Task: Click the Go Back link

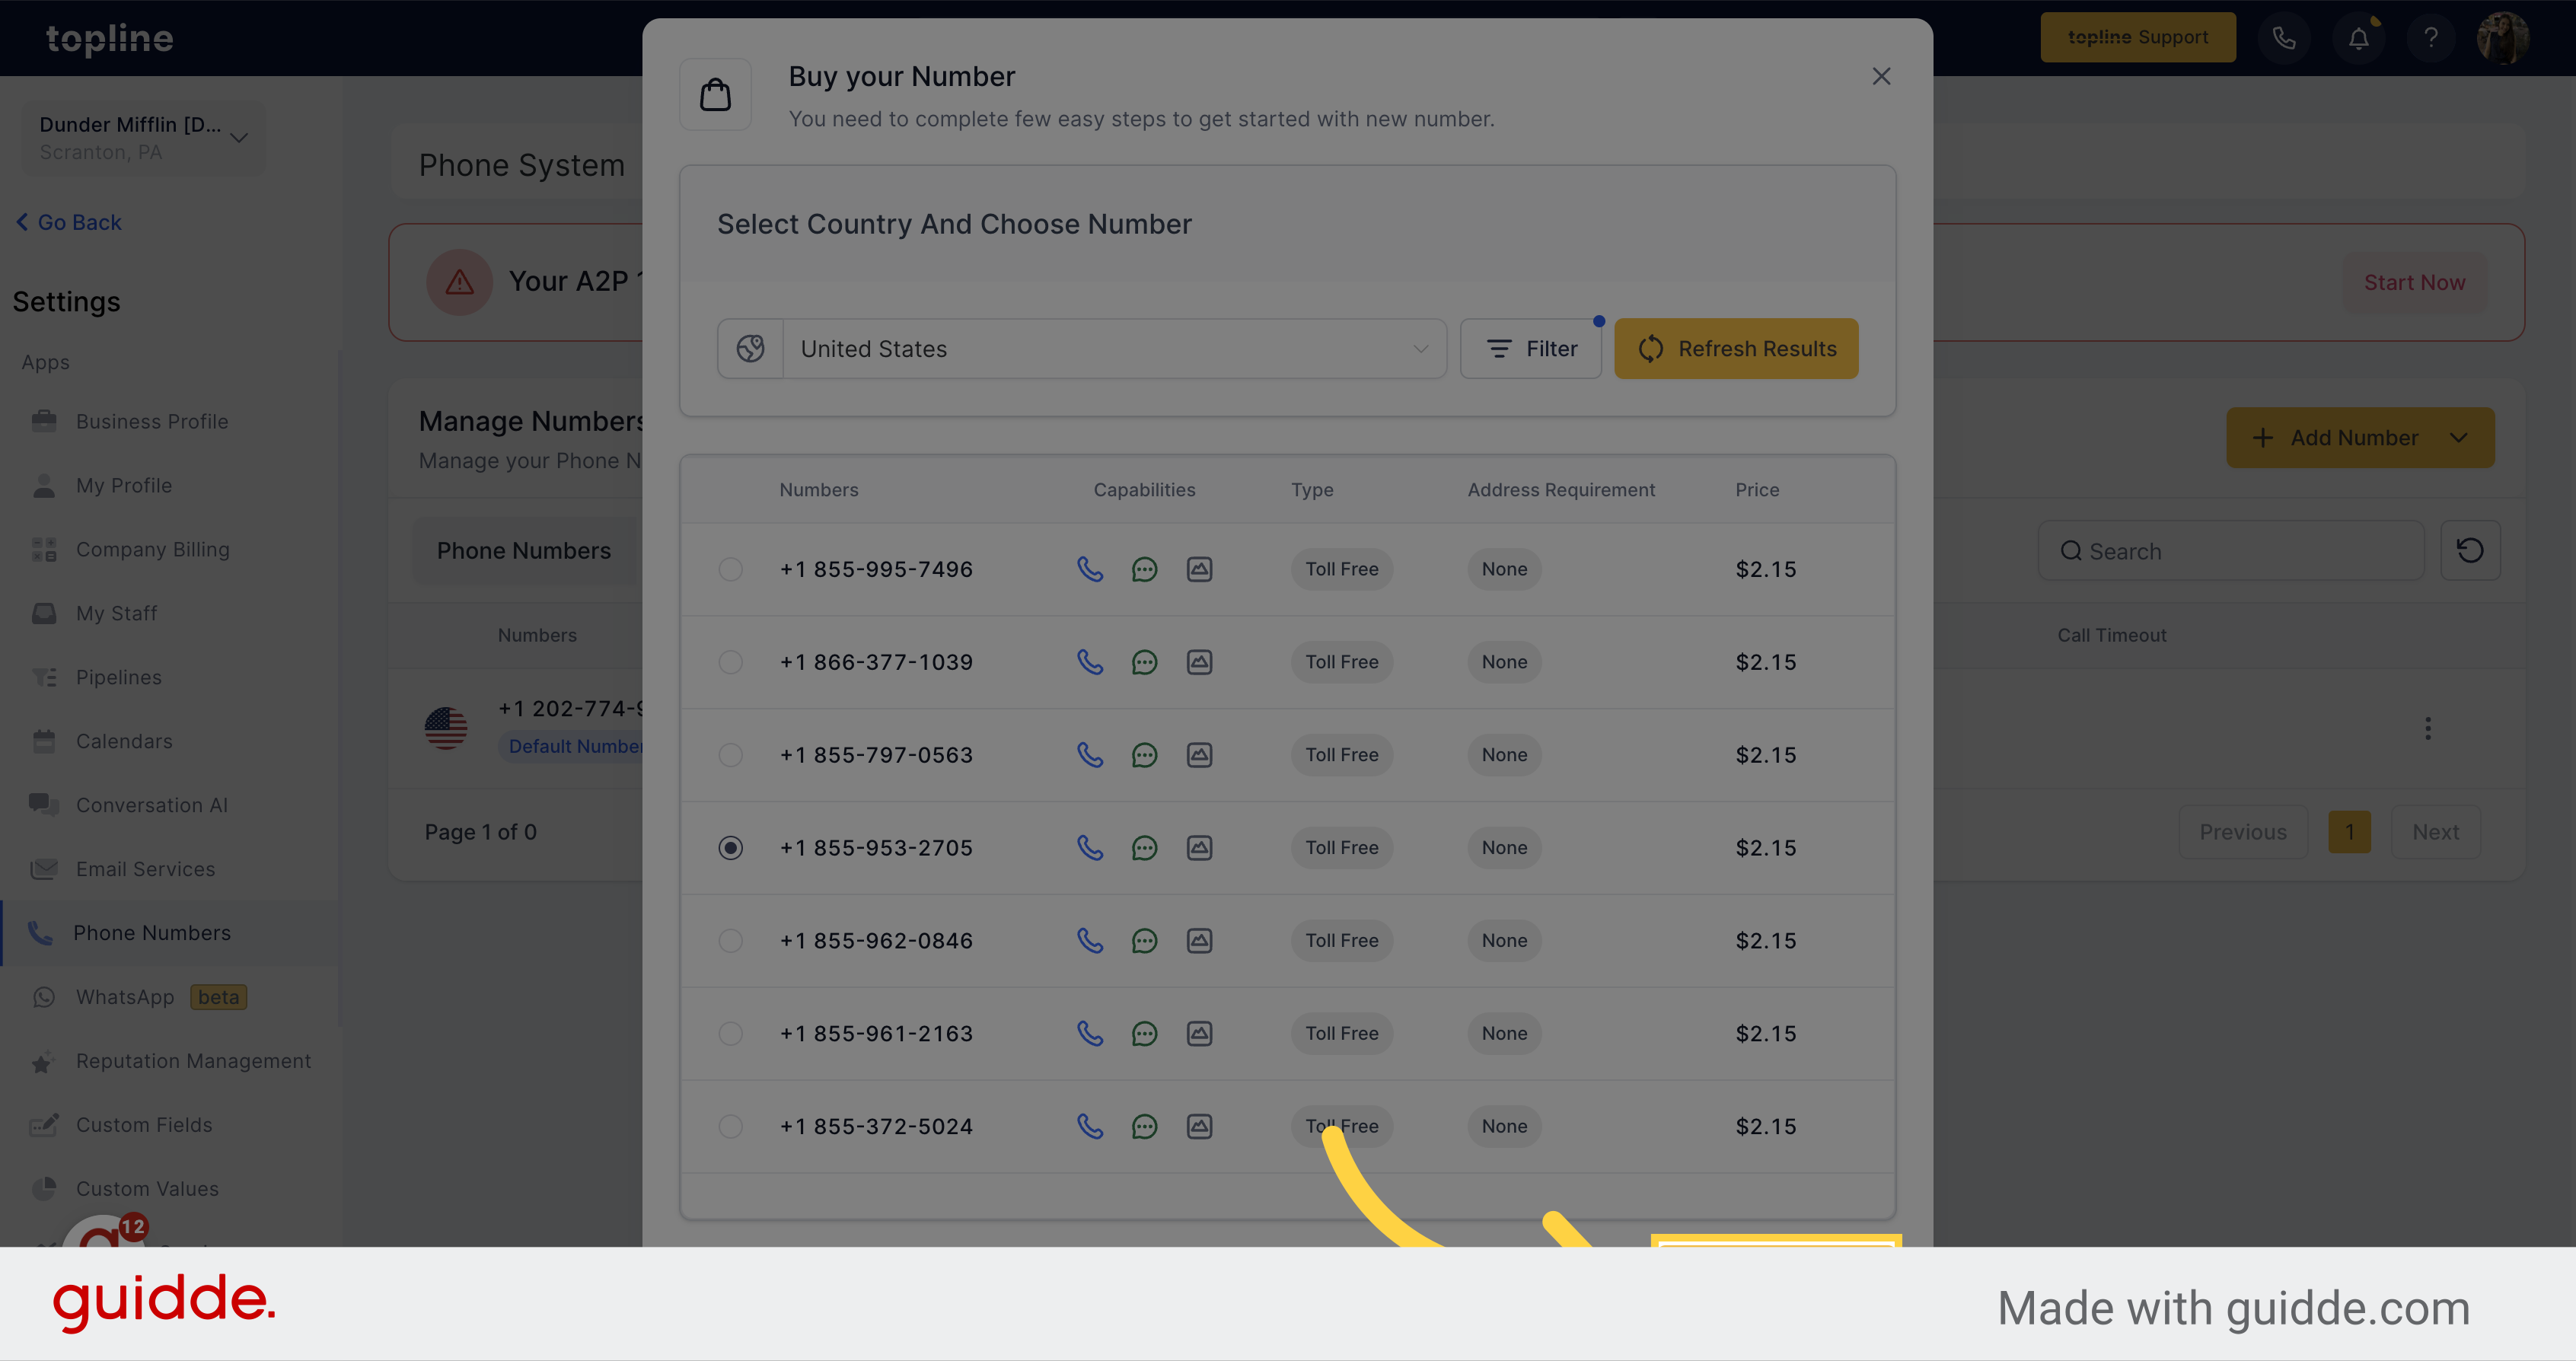Action: (x=69, y=222)
